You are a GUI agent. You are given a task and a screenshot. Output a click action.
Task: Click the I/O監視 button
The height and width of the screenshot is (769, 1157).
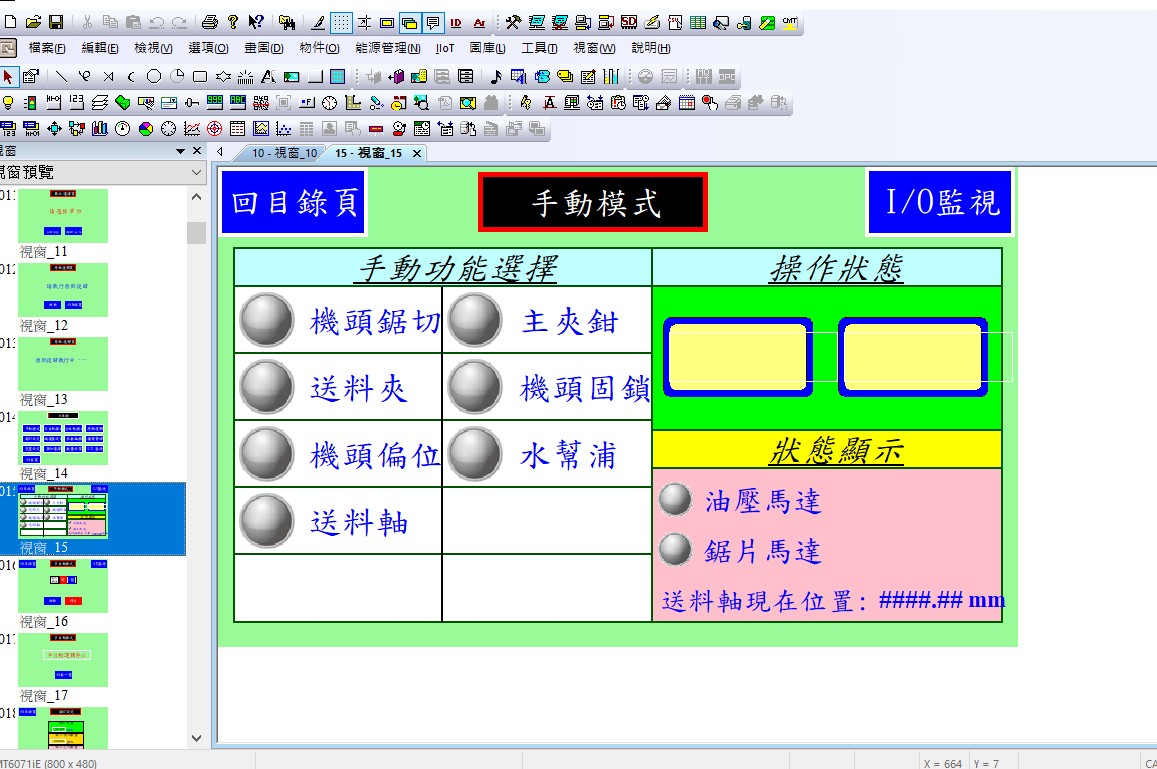(941, 203)
